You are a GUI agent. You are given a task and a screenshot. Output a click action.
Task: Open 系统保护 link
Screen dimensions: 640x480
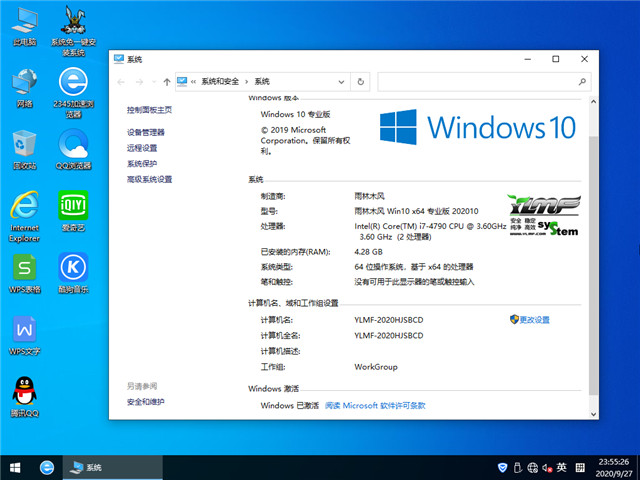tap(142, 164)
